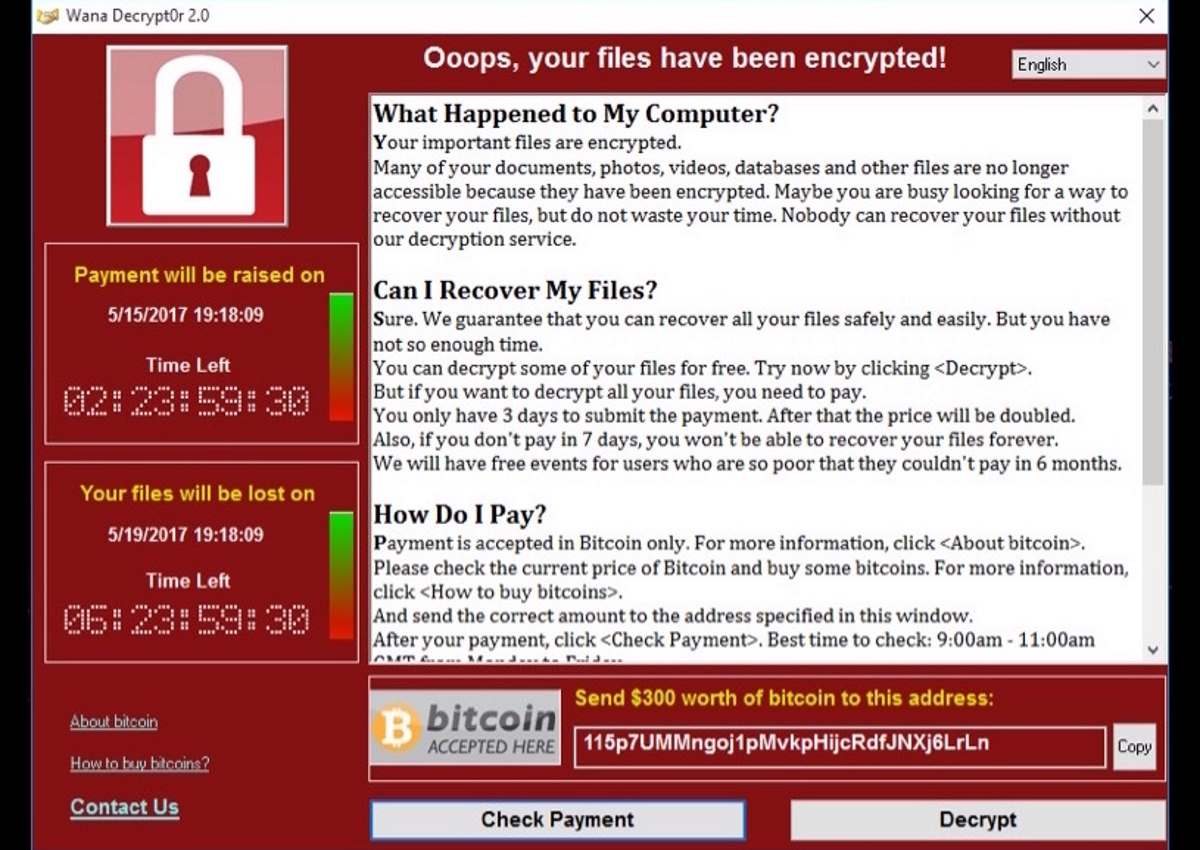1200x850 pixels.
Task: Click the files lost progress bar
Action: tap(341, 575)
